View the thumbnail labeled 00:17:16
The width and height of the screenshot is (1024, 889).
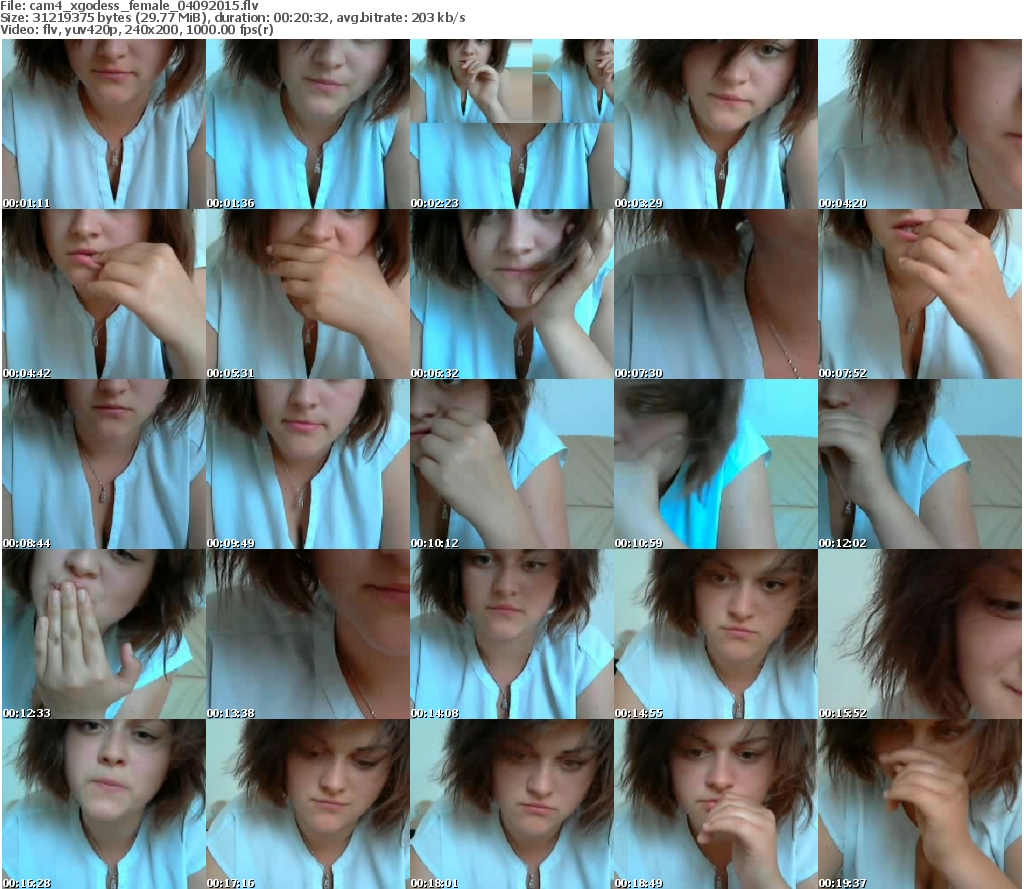coord(308,804)
